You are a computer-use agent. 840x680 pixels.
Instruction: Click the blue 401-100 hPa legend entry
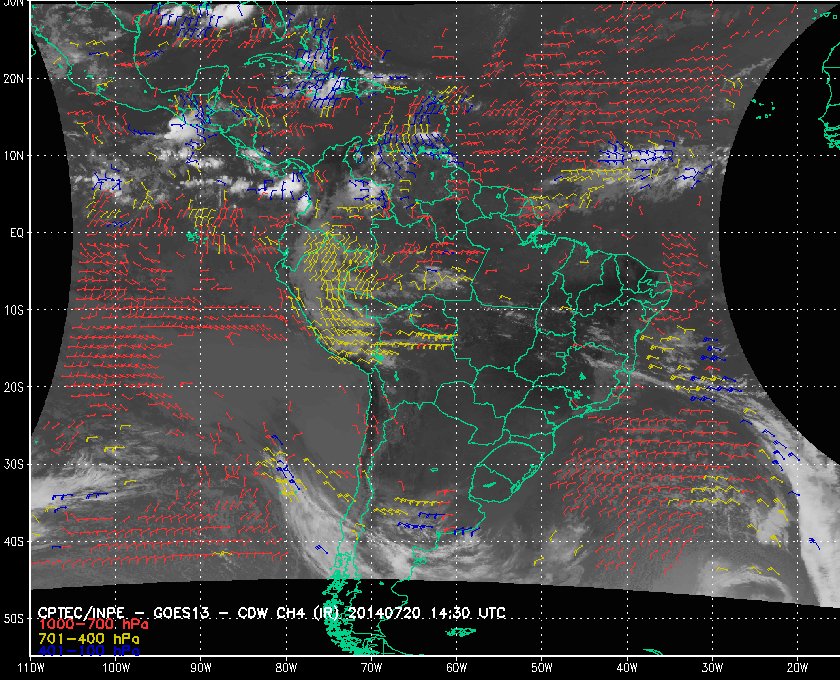(88, 651)
